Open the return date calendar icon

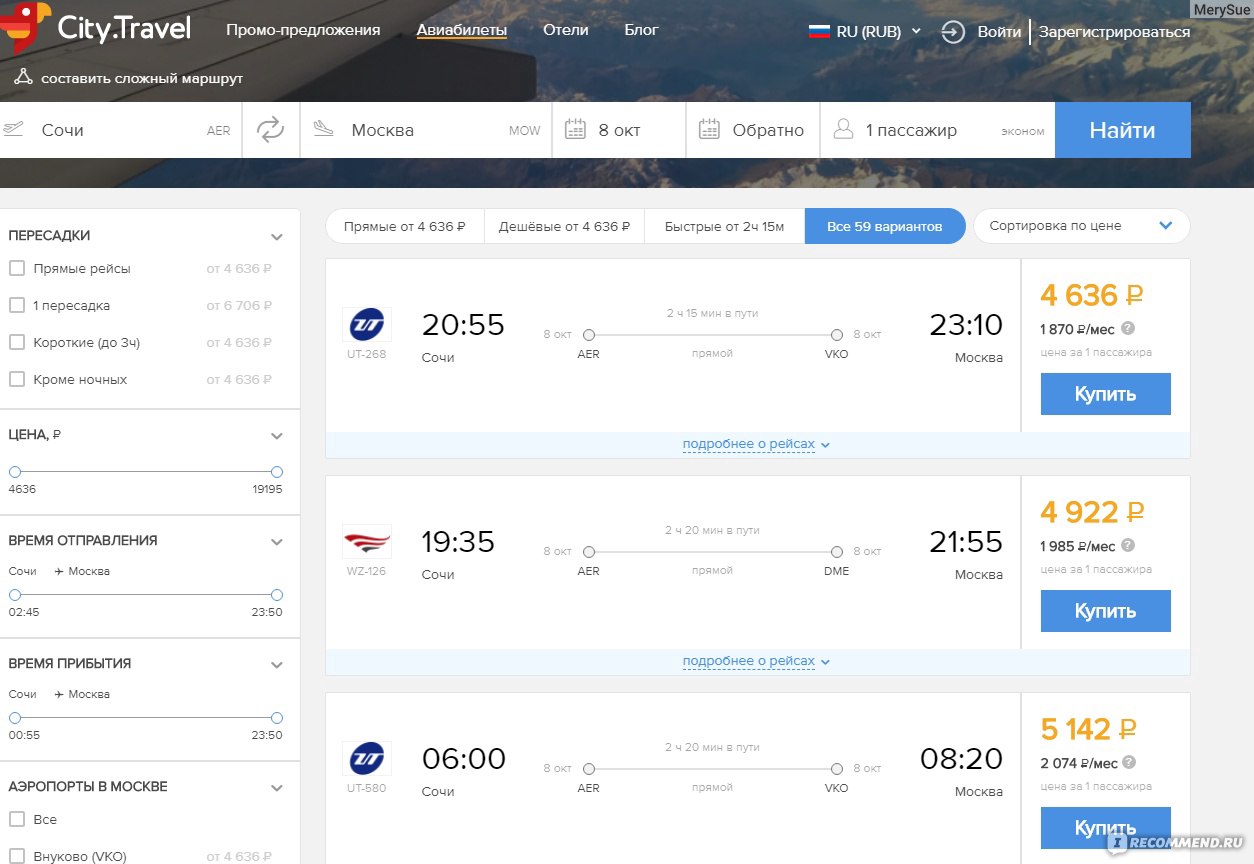[709, 129]
